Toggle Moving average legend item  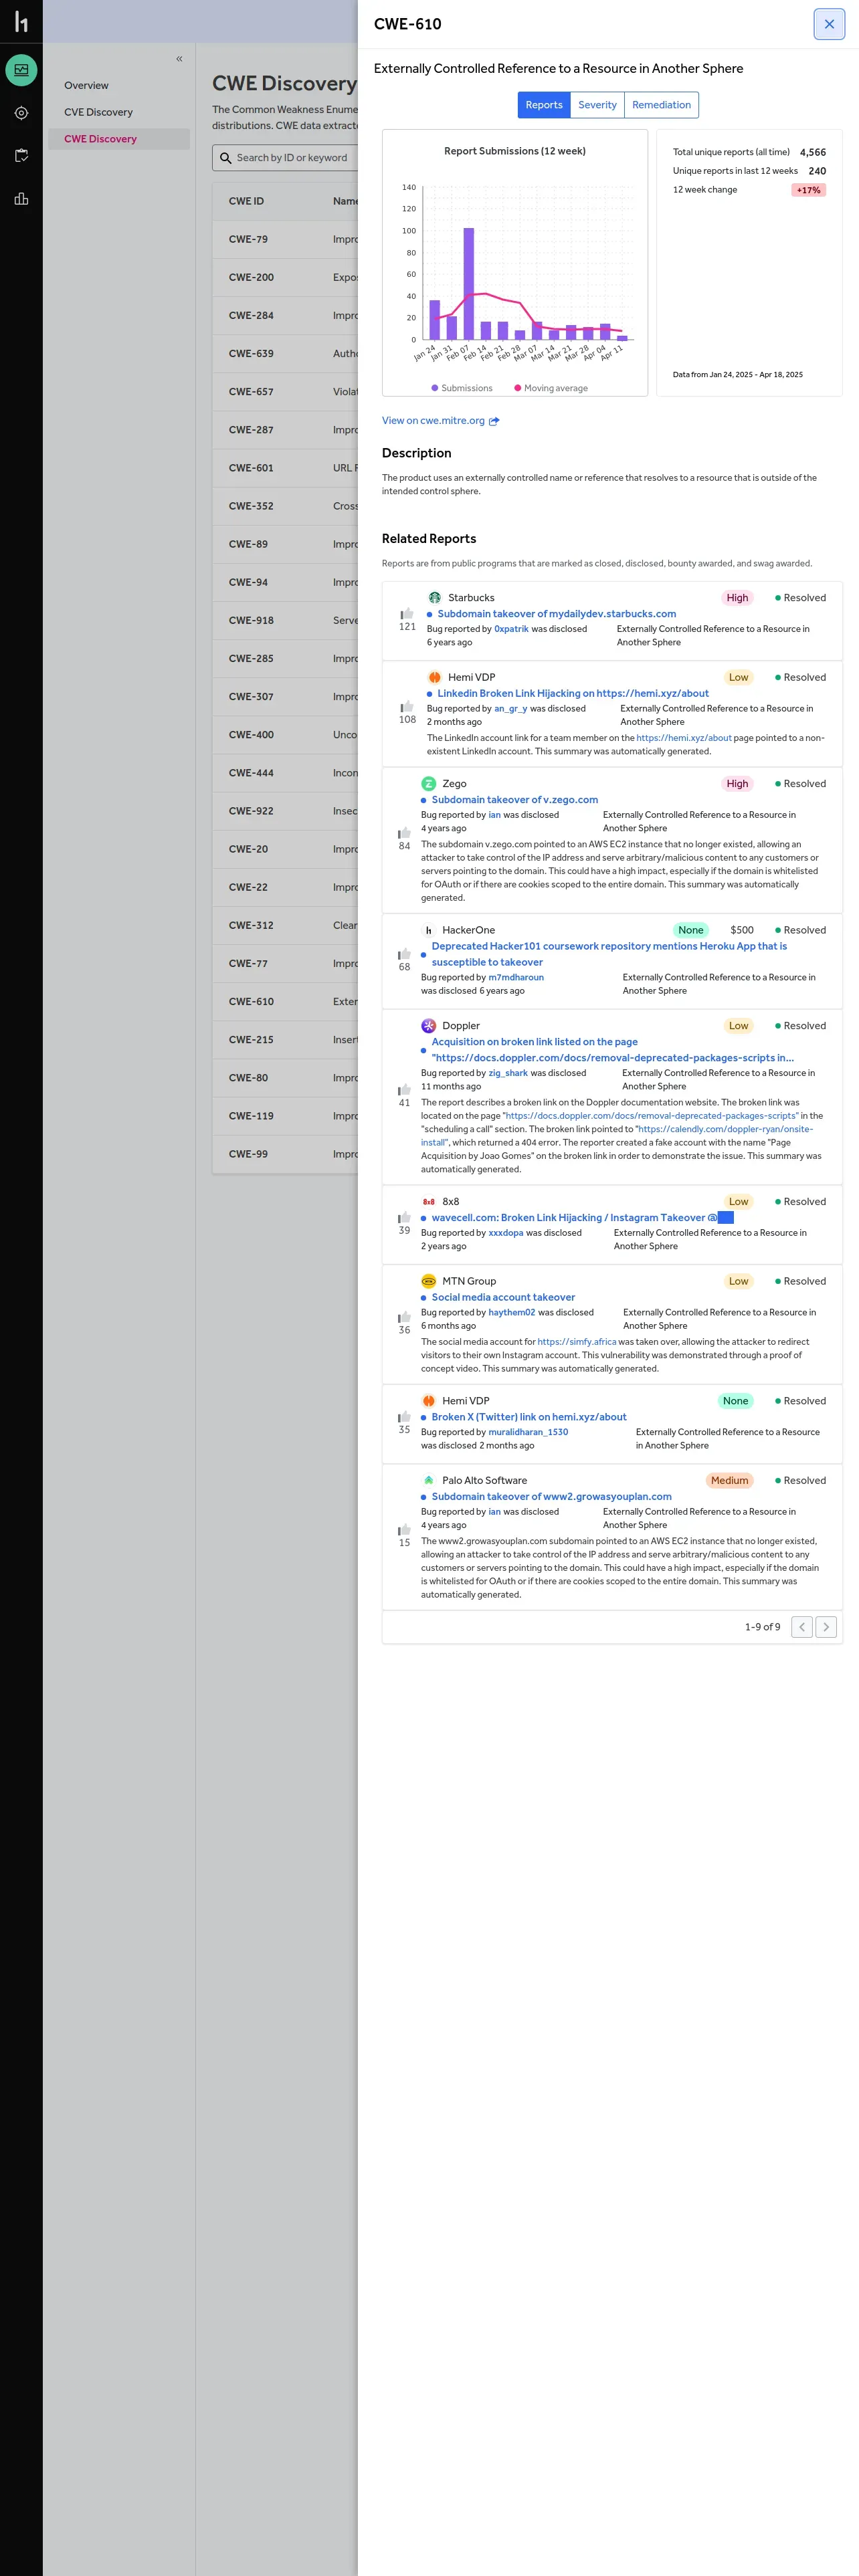pyautogui.click(x=551, y=388)
